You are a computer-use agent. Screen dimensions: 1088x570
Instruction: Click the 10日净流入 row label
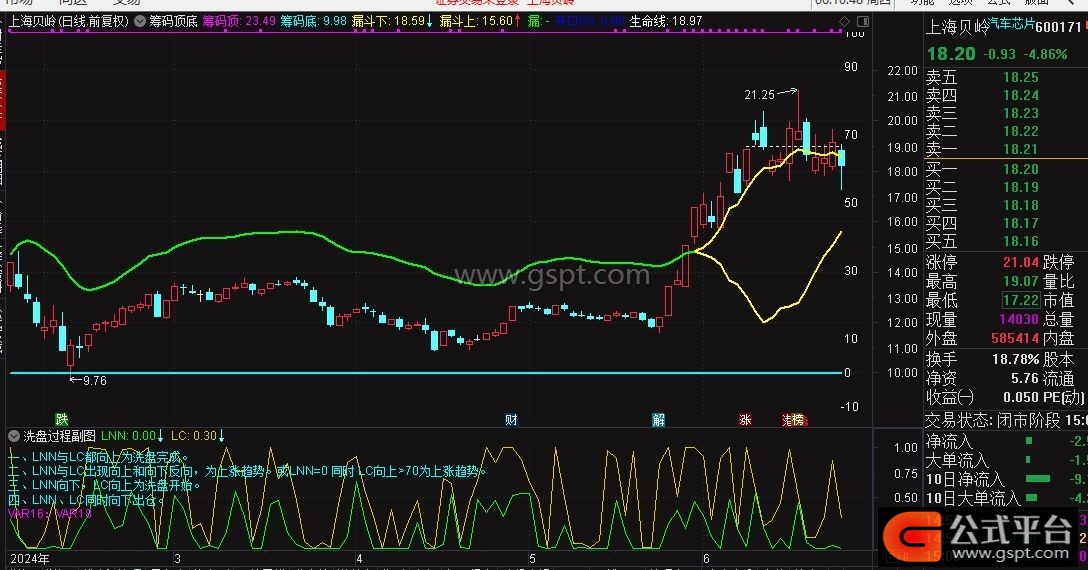coord(965,479)
